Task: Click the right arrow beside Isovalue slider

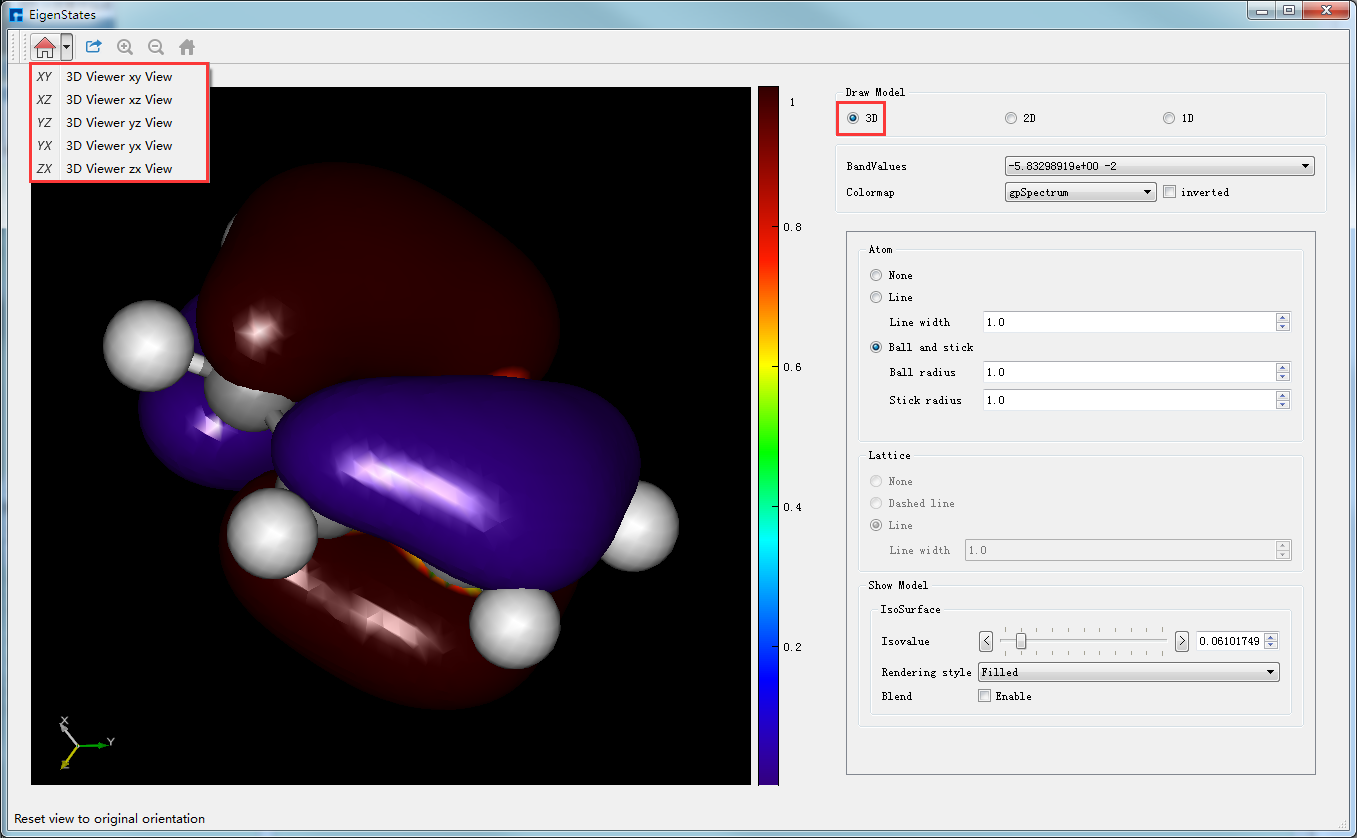Action: [x=1182, y=641]
